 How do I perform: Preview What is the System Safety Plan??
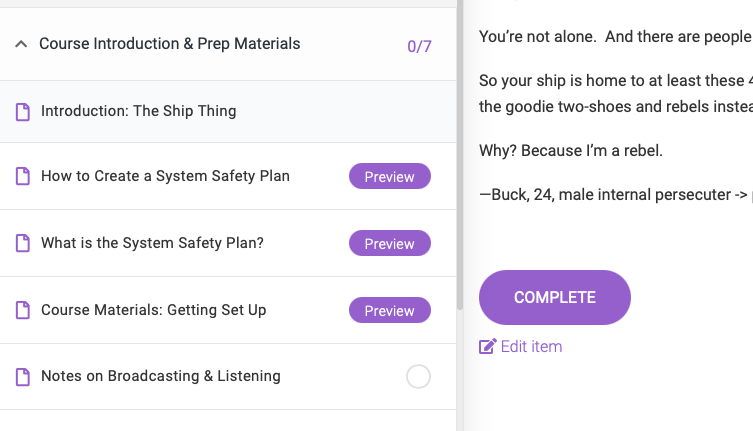click(389, 243)
